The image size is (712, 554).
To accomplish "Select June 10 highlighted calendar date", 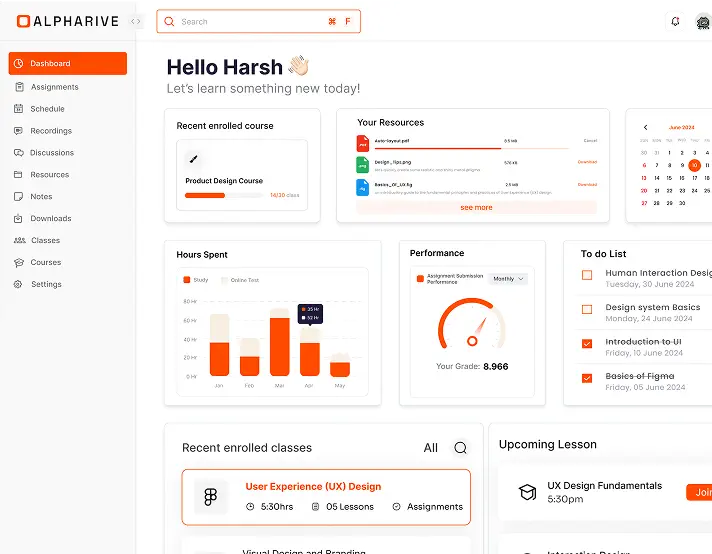I will point(694,165).
